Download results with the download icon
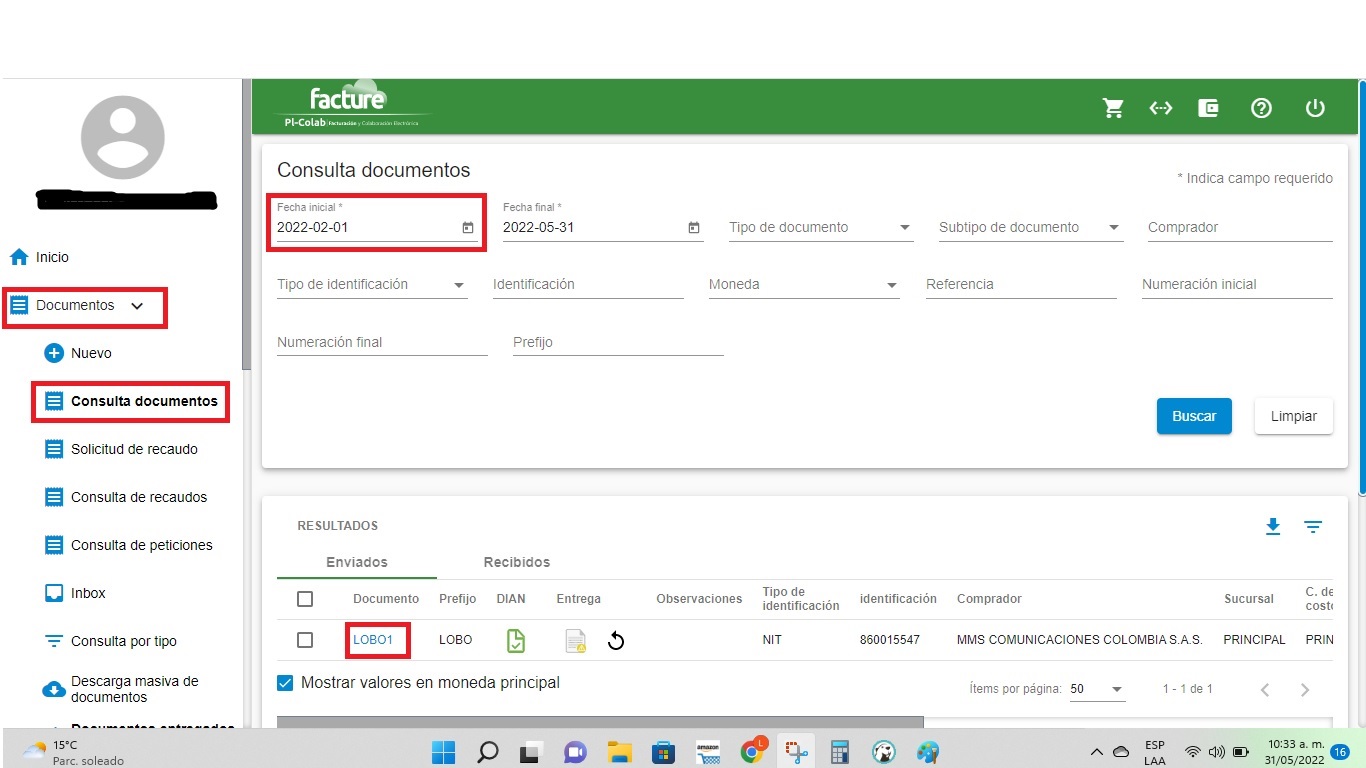 coord(1272,526)
